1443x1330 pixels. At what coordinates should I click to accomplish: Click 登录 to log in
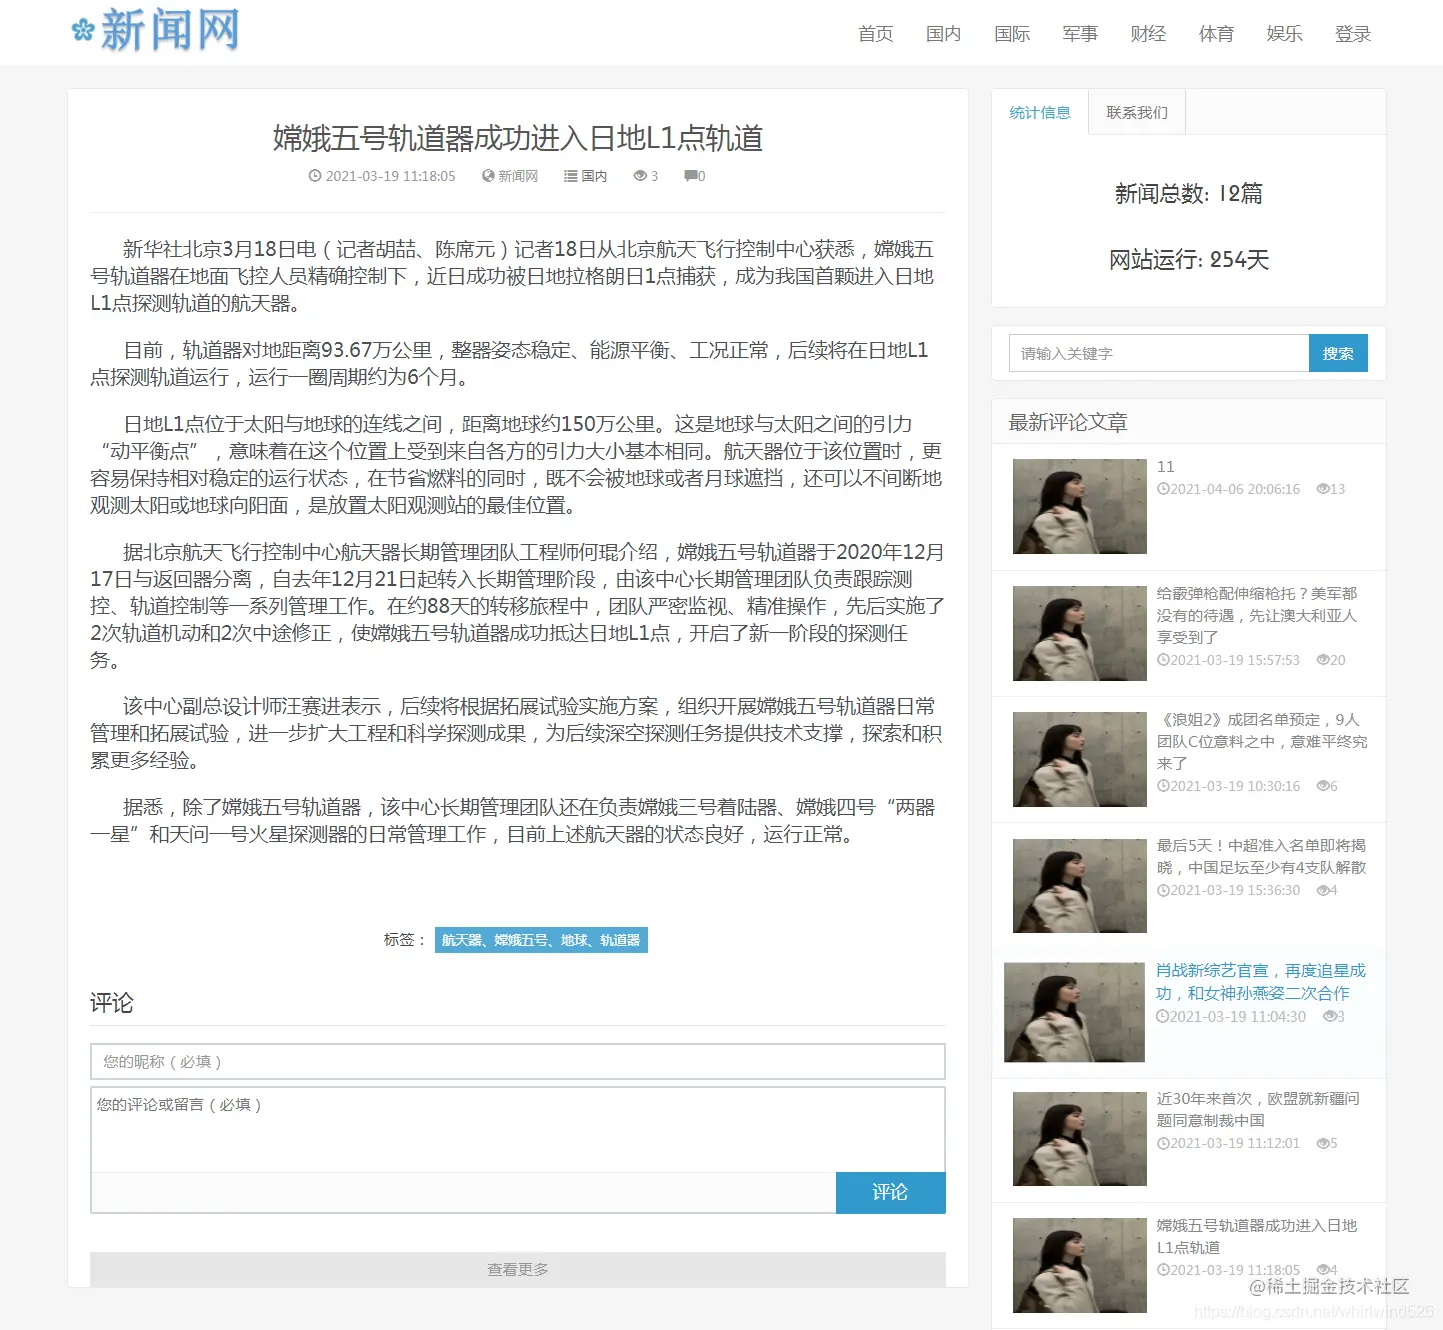coord(1353,34)
